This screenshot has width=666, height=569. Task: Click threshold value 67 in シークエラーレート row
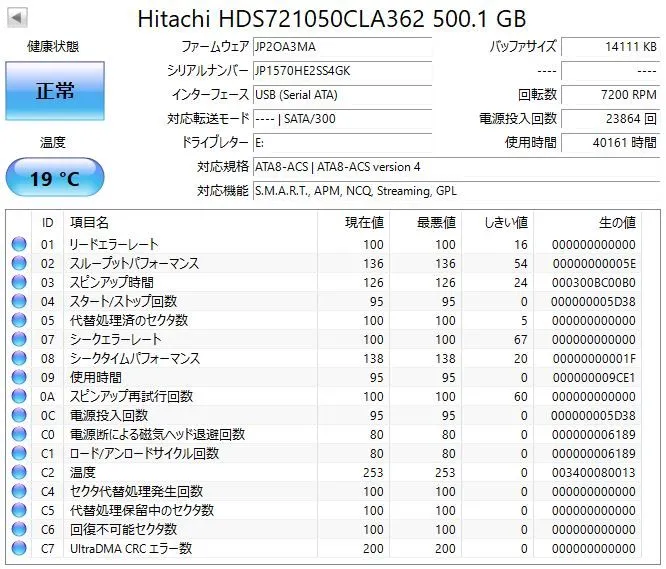click(x=520, y=339)
